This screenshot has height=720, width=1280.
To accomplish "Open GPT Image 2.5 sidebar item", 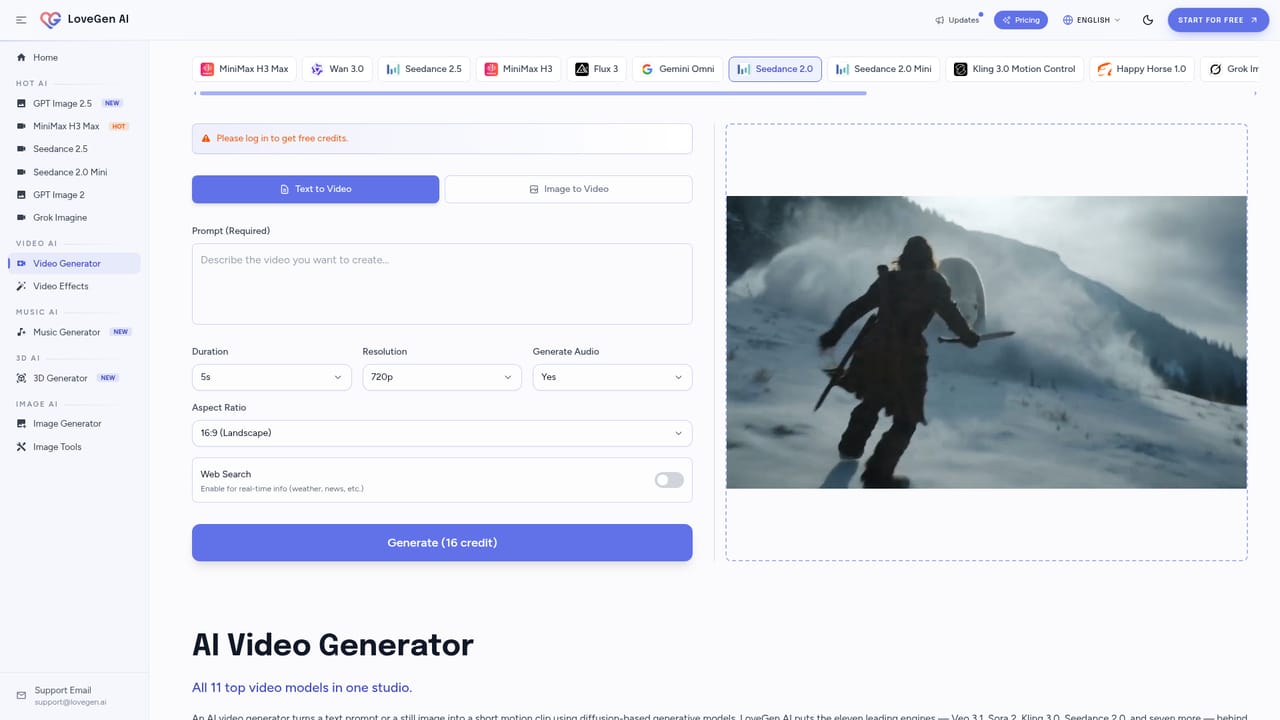I will coord(74,103).
